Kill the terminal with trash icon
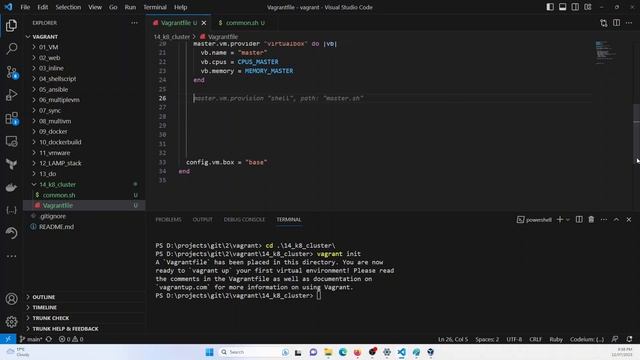The image size is (640, 360). [591, 220]
